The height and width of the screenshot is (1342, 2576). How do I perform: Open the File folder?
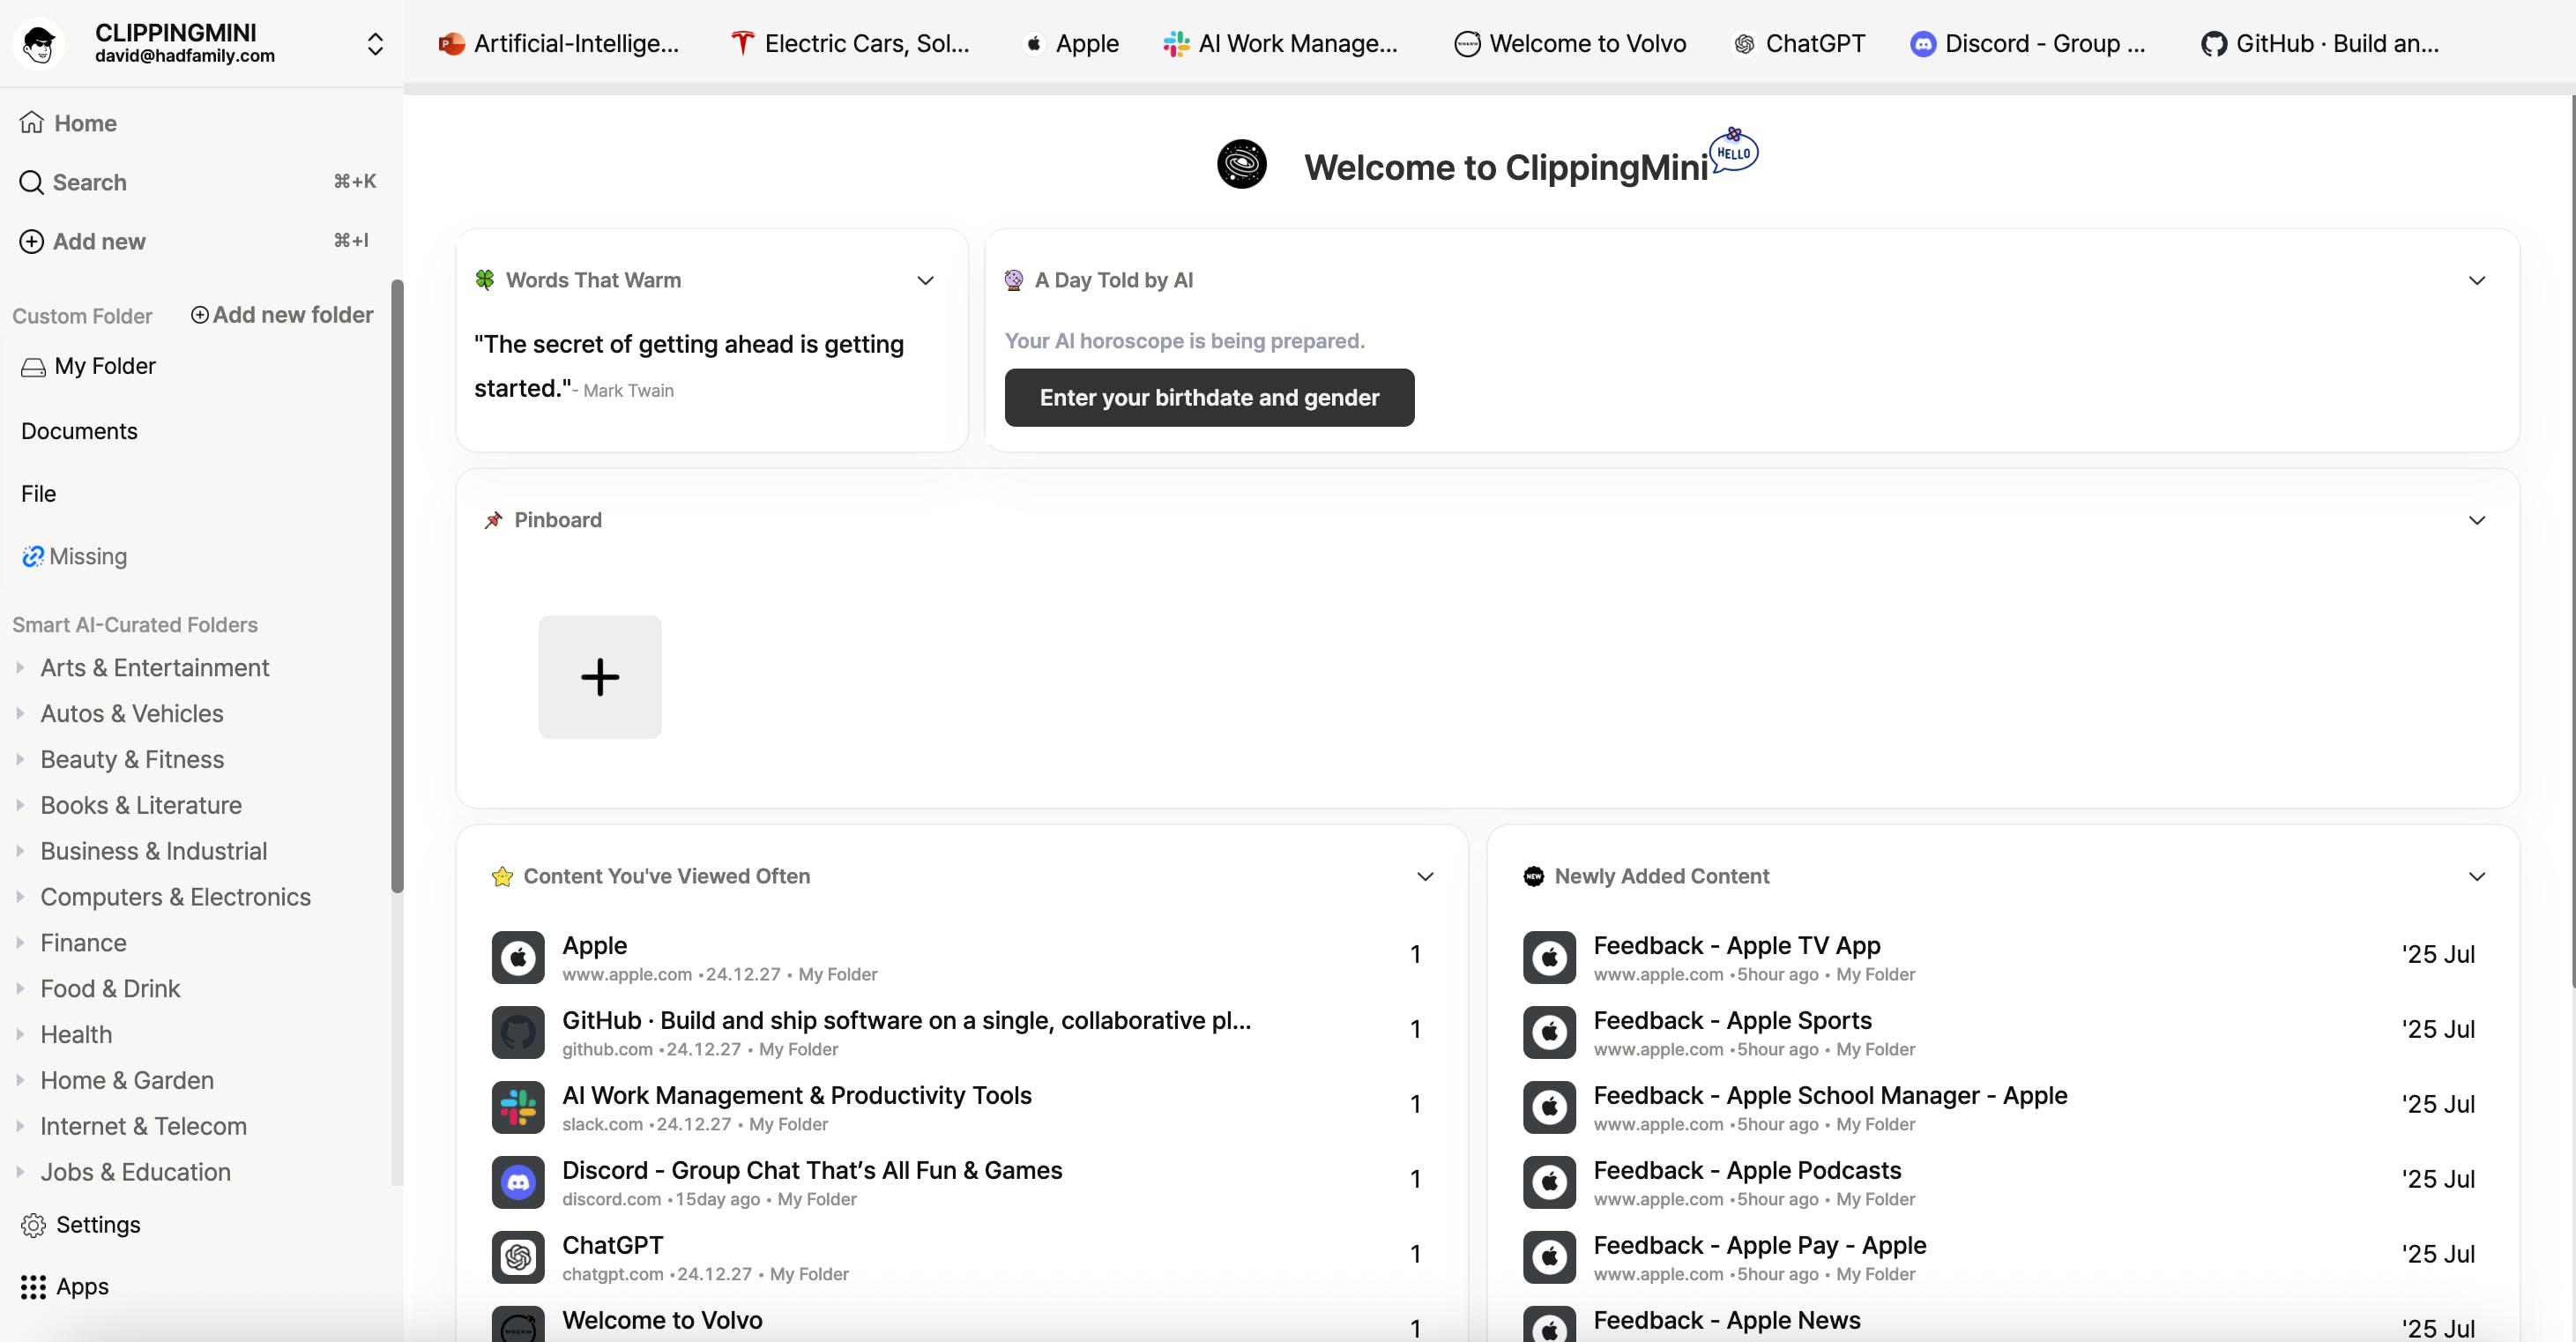(x=38, y=494)
